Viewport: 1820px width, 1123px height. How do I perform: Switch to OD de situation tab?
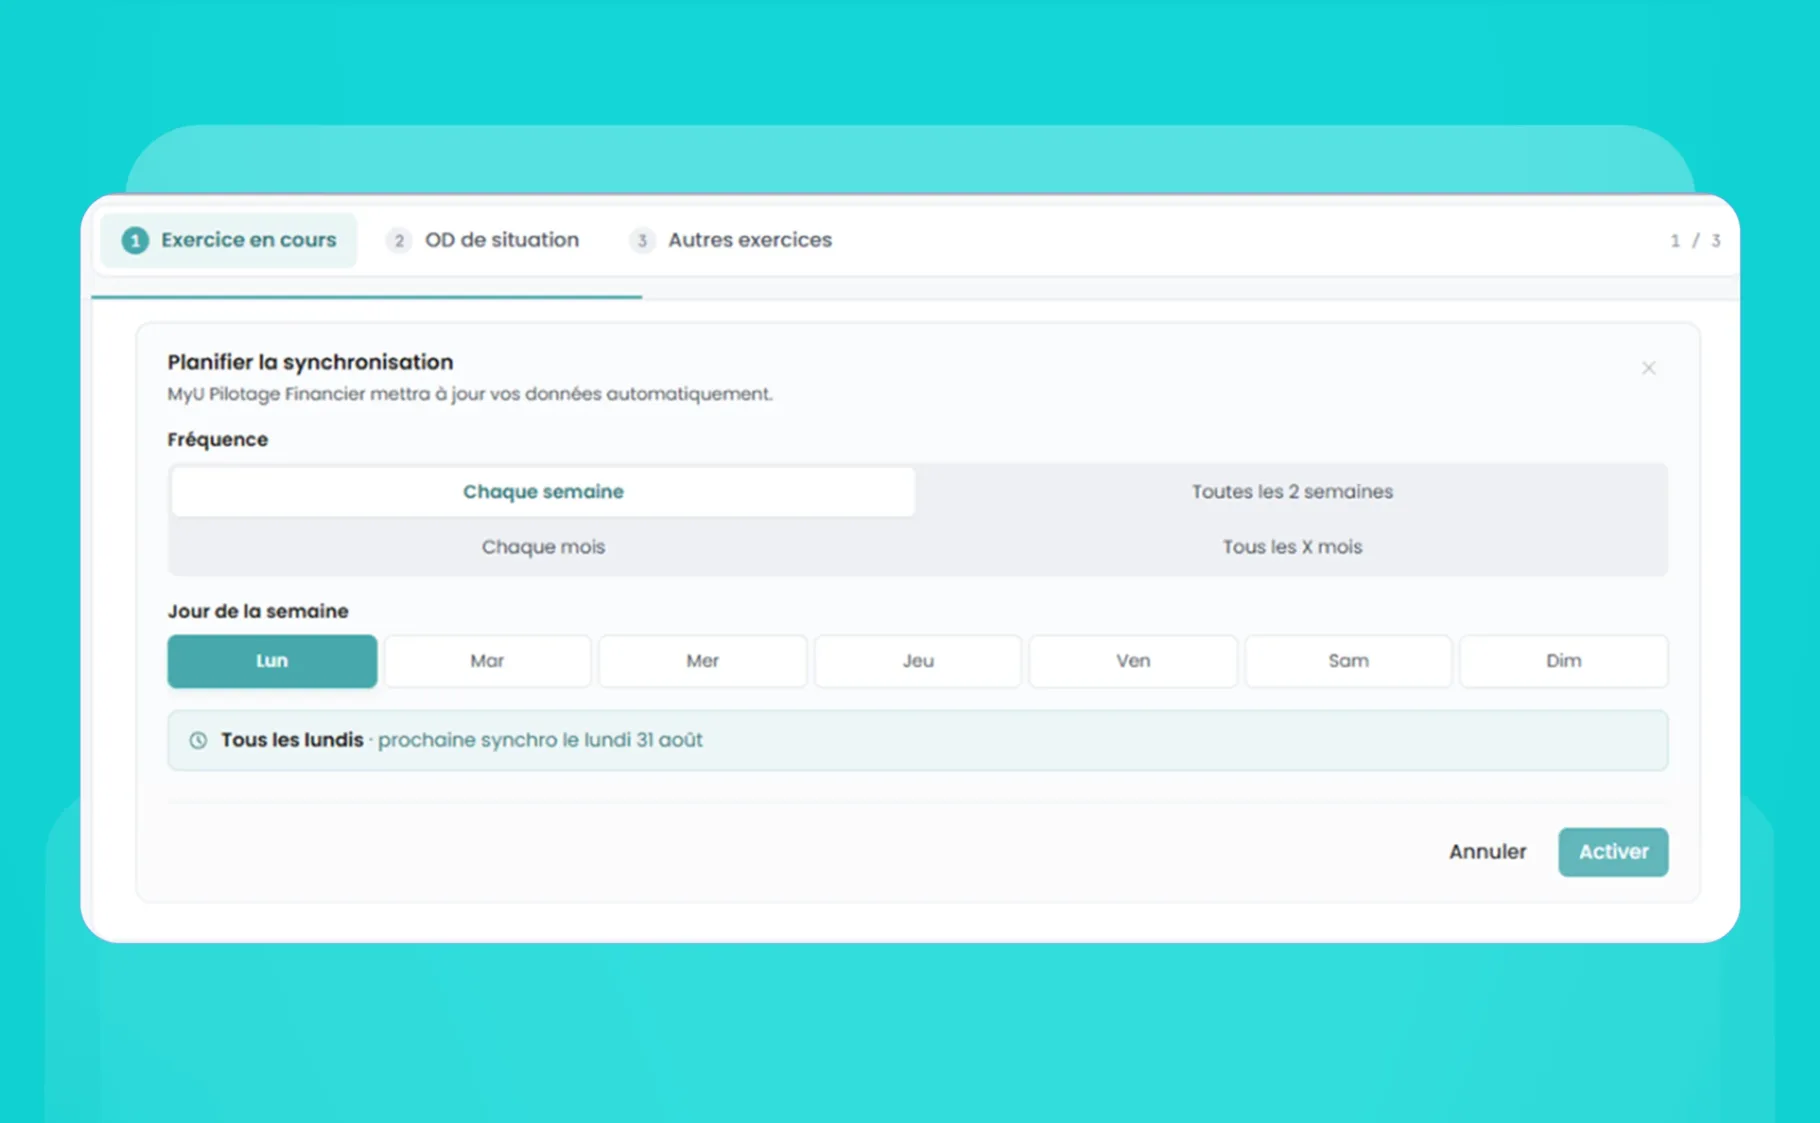pyautogui.click(x=482, y=240)
